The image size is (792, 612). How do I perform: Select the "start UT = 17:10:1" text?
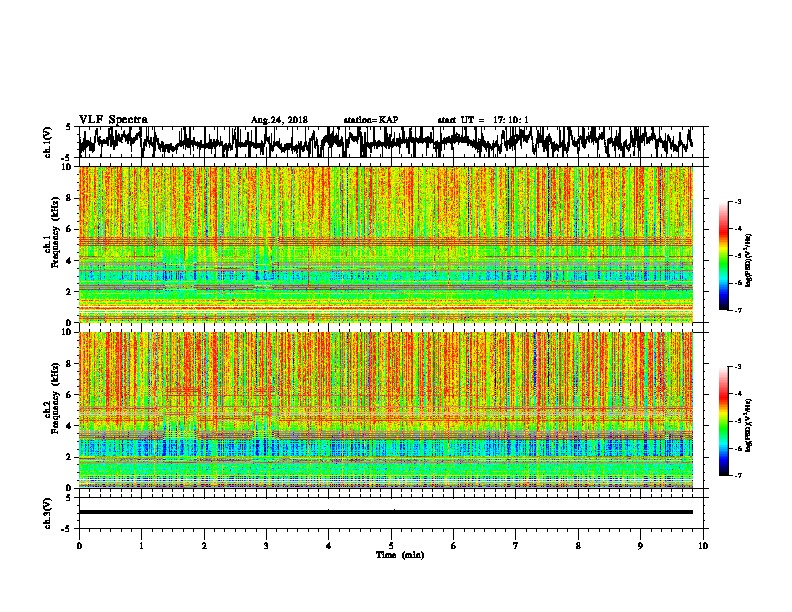tap(483, 120)
